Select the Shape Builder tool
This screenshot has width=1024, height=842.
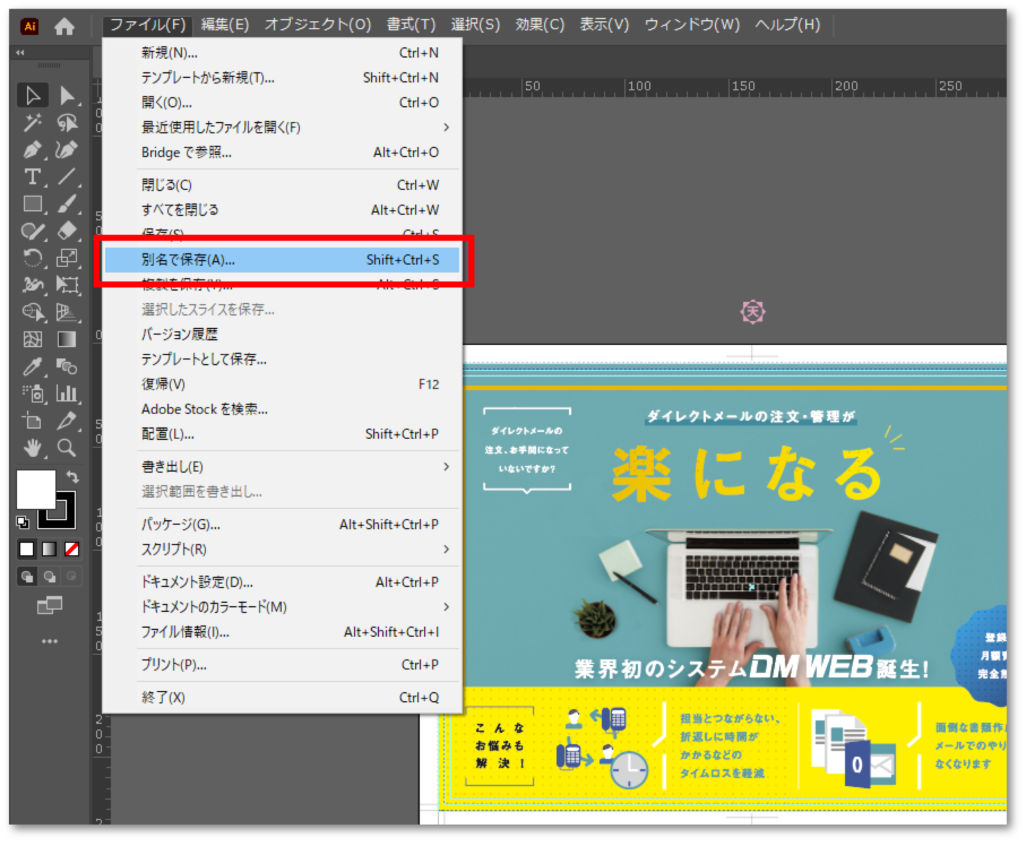pyautogui.click(x=32, y=312)
